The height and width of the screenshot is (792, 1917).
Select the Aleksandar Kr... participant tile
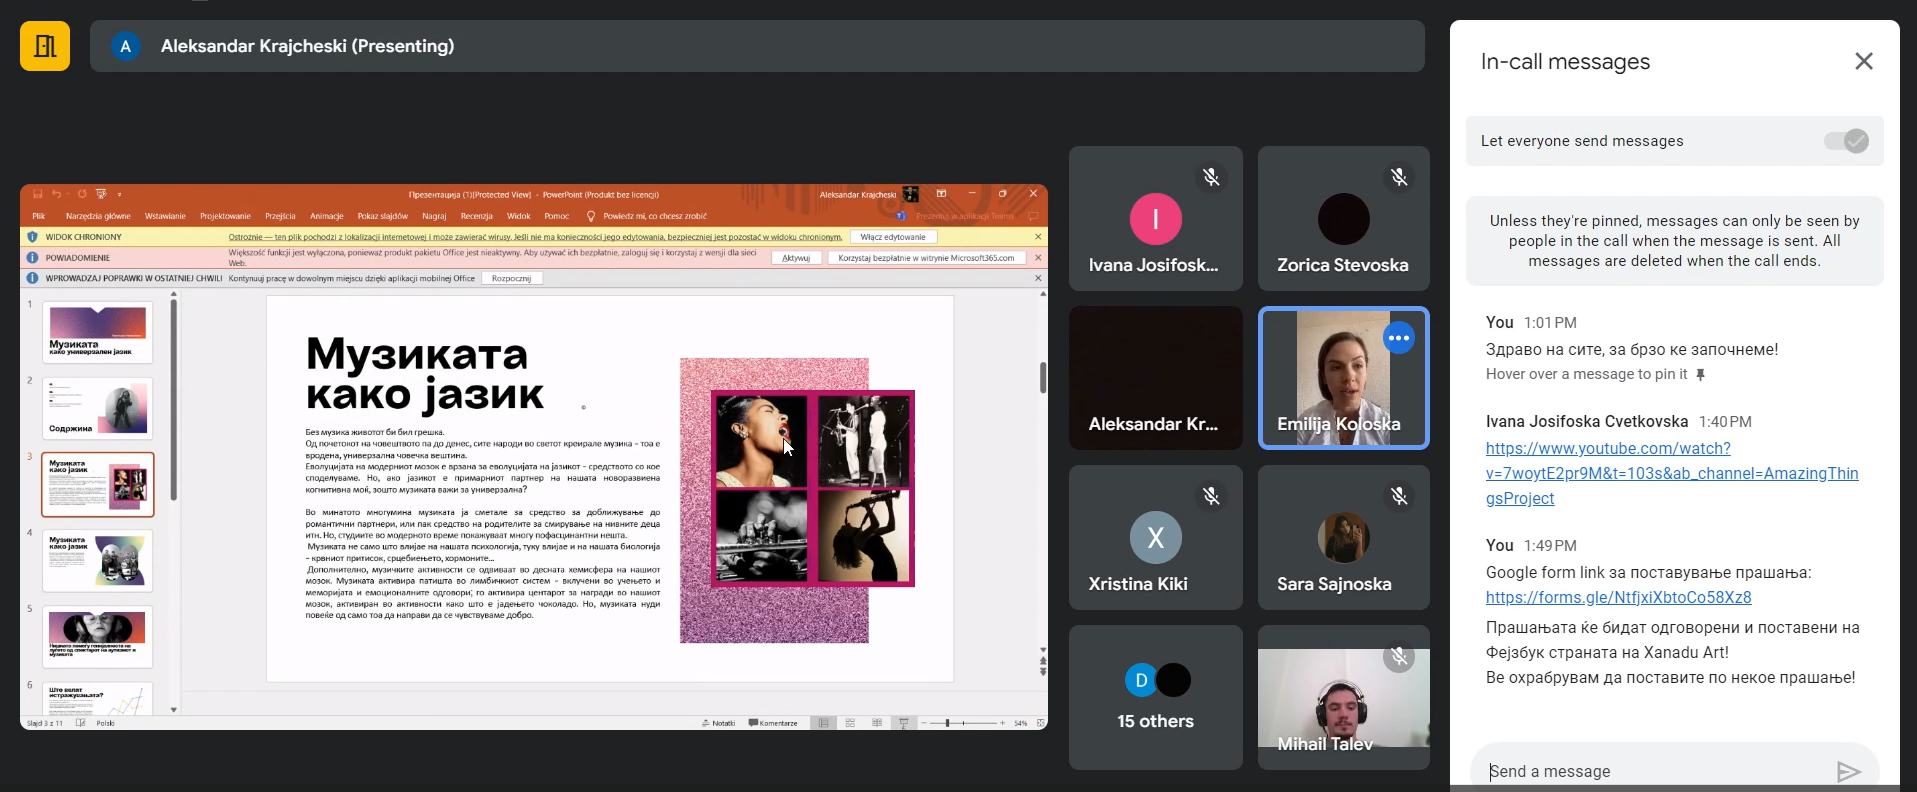click(x=1155, y=378)
